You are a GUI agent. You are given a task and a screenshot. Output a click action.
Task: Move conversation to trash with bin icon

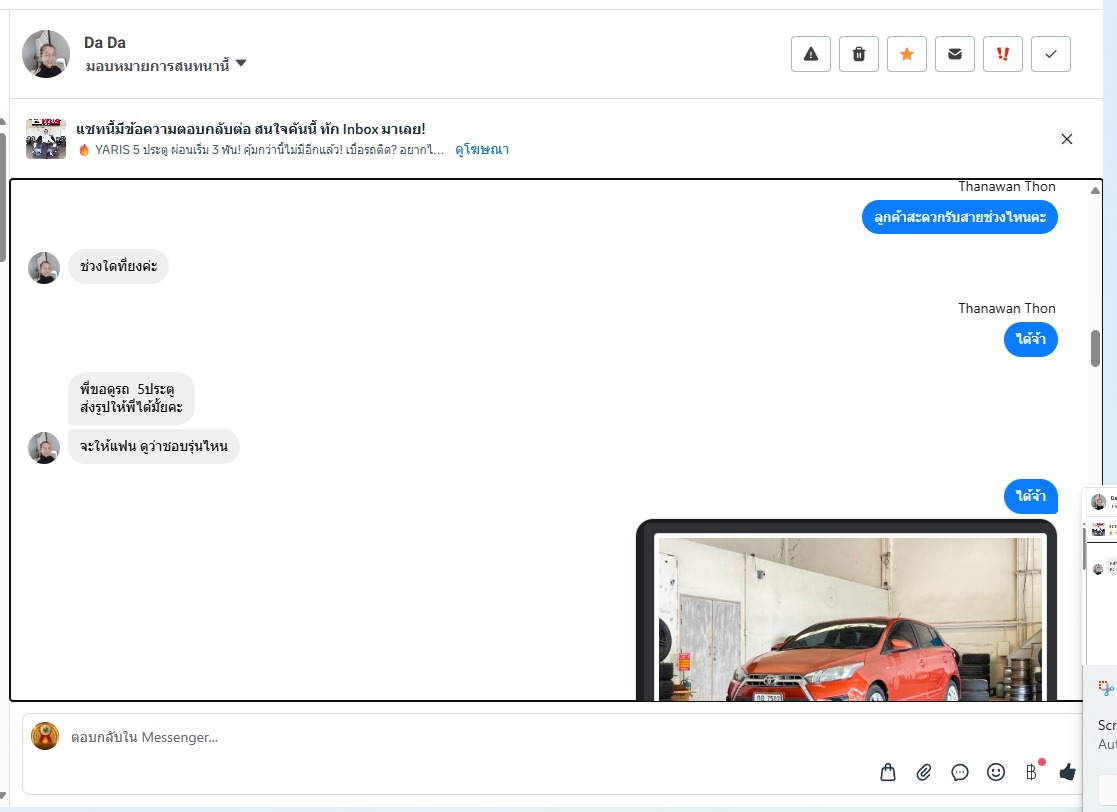pyautogui.click(x=859, y=54)
